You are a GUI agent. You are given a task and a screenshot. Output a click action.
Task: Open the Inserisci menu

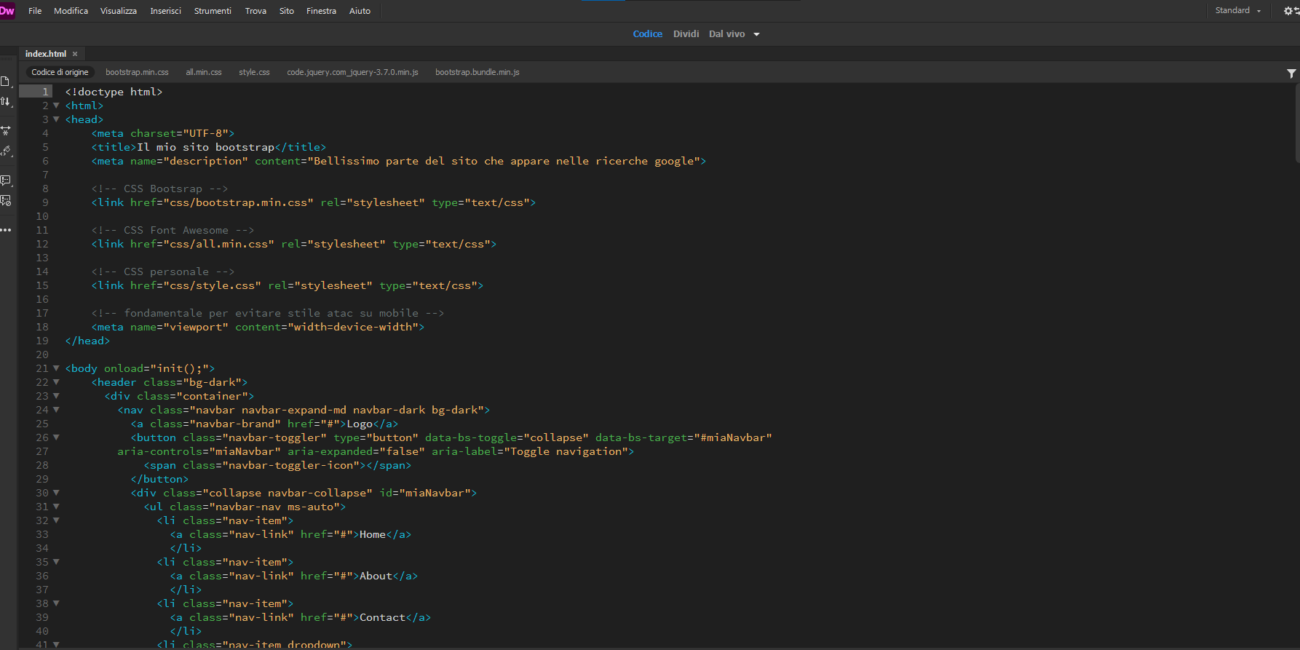[x=166, y=11]
